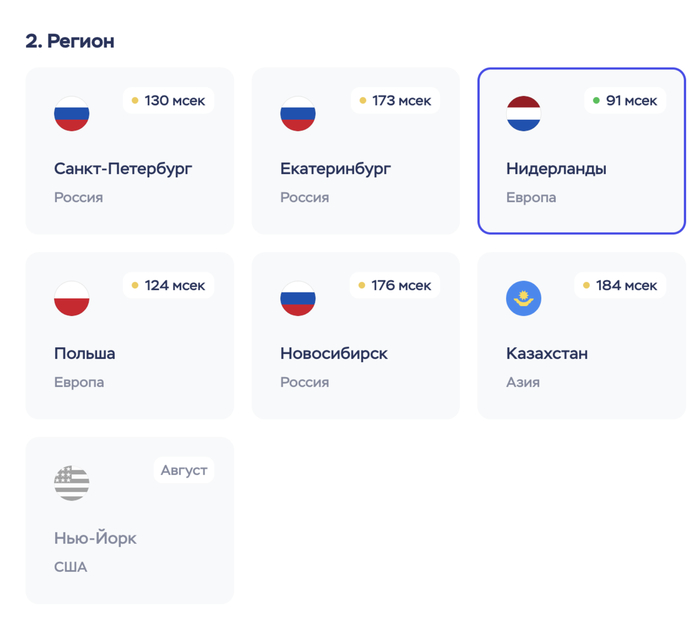Image resolution: width=700 pixels, height=617 pixels.
Task: Click the disabled Нью-Йорк region card
Action: click(x=129, y=540)
